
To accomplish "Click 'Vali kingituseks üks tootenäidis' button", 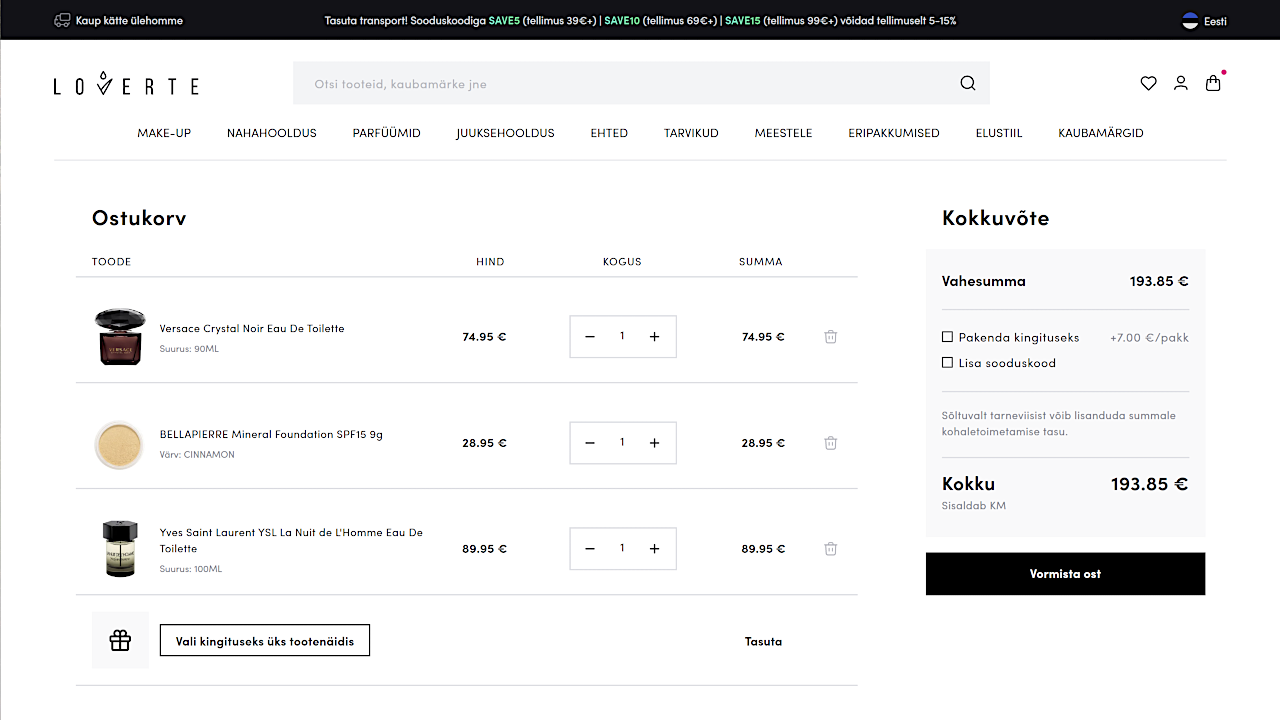I will (265, 641).
